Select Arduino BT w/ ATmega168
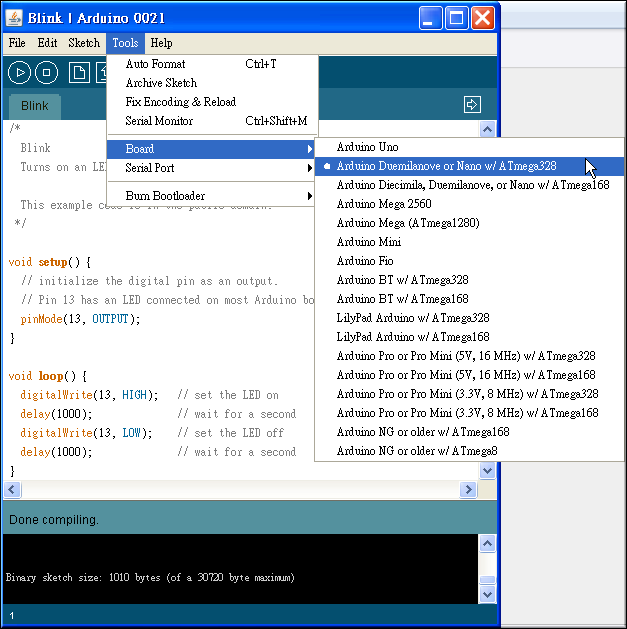 click(x=469, y=299)
